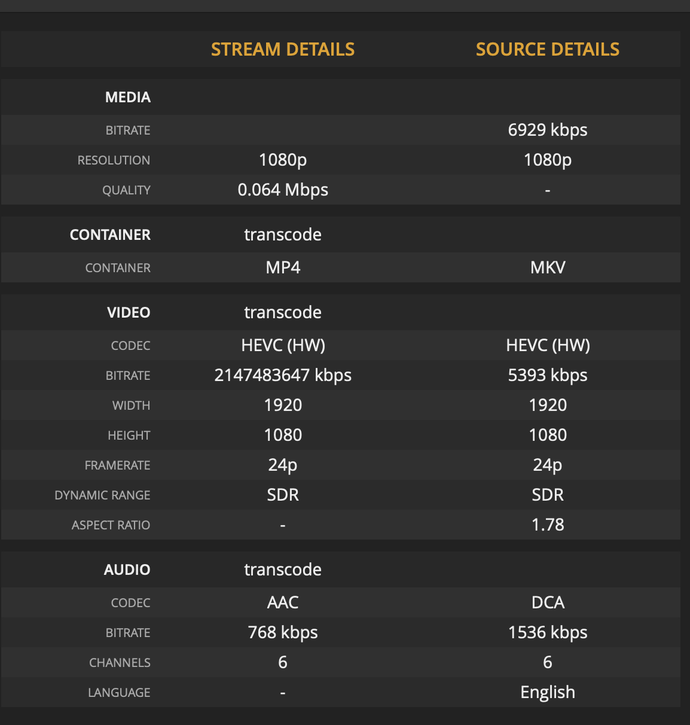Click the 1.78 aspect ratio value
The image size is (690, 725).
point(547,525)
